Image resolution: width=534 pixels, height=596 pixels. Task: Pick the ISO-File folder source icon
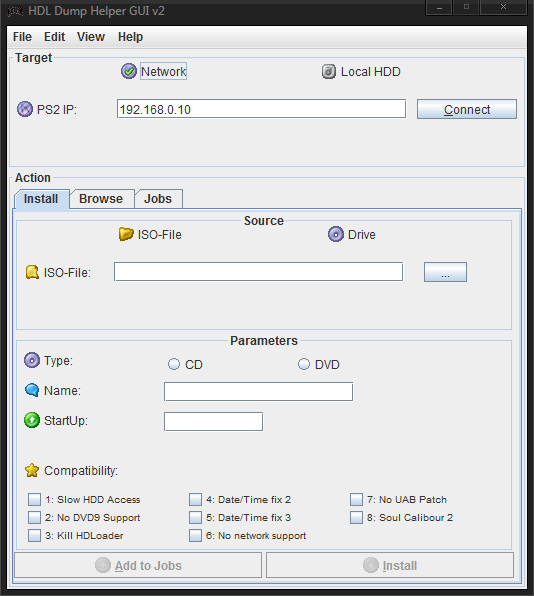click(x=126, y=234)
